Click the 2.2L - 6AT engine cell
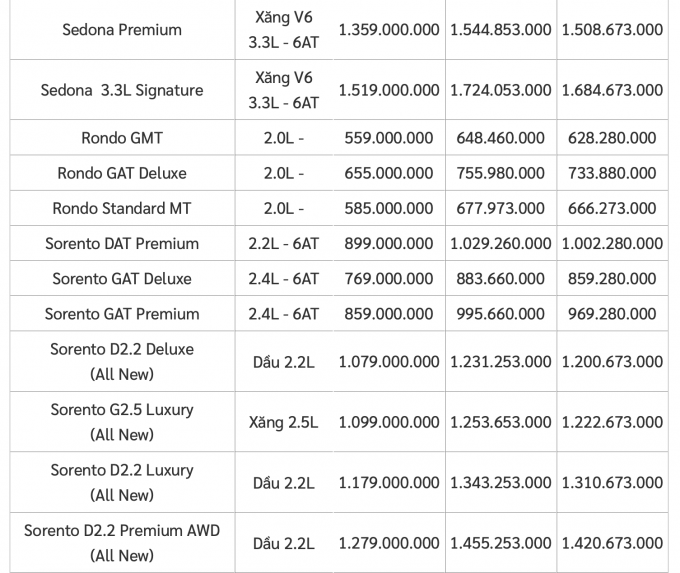 tap(282, 243)
